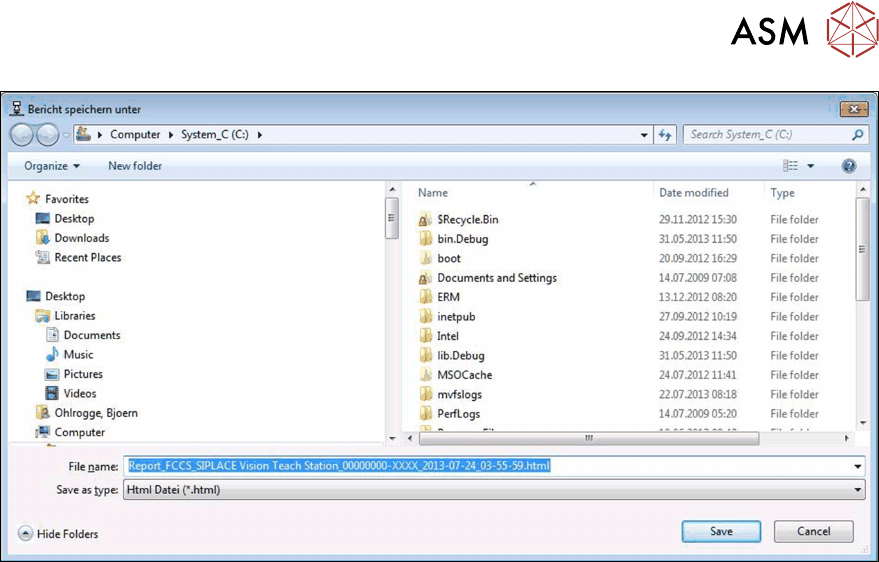Select the bin.Debug folder icon
Viewport: 879px width, 562px height.
tap(425, 239)
